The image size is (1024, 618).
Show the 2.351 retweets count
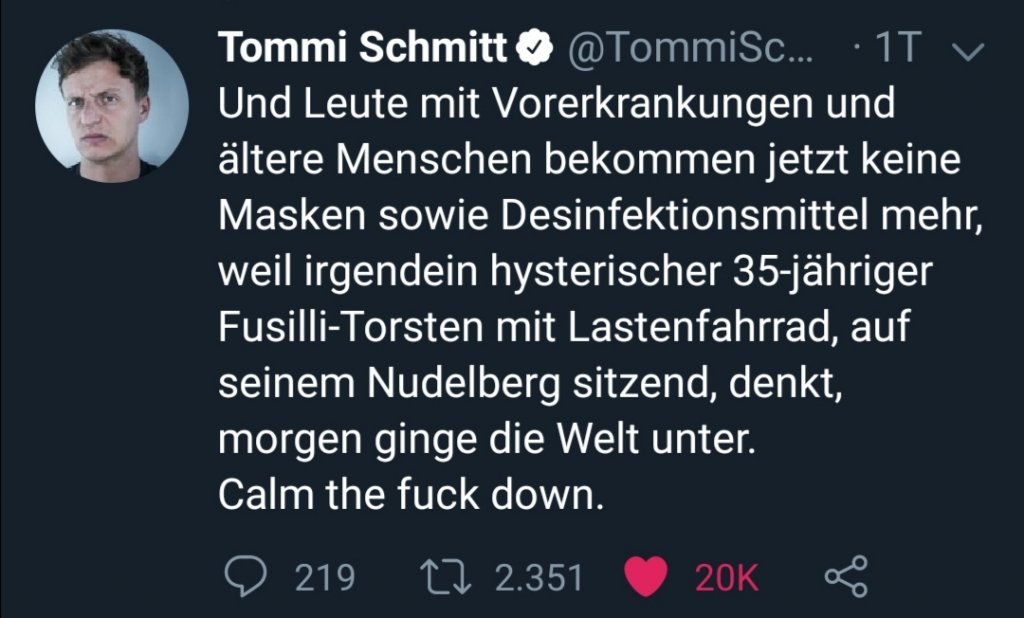539,577
